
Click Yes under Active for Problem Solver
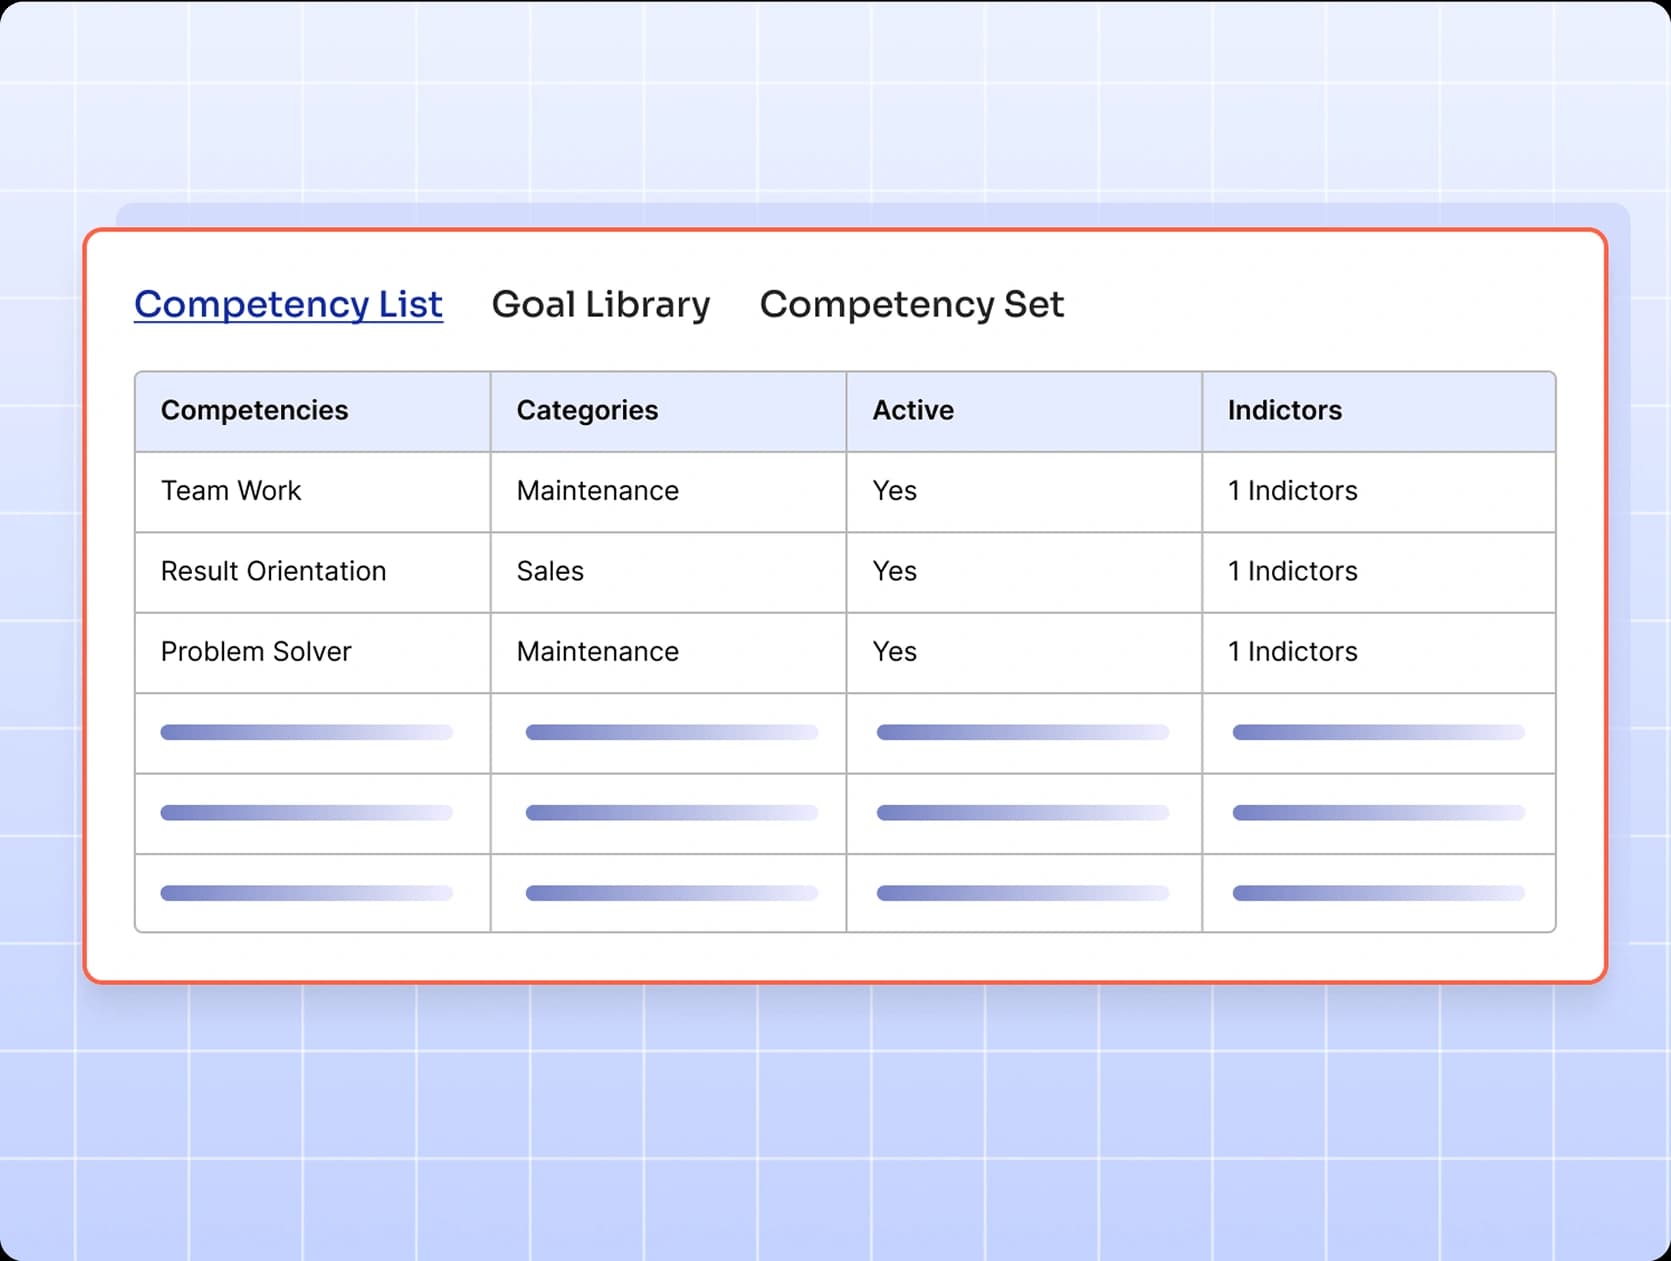coord(893,651)
